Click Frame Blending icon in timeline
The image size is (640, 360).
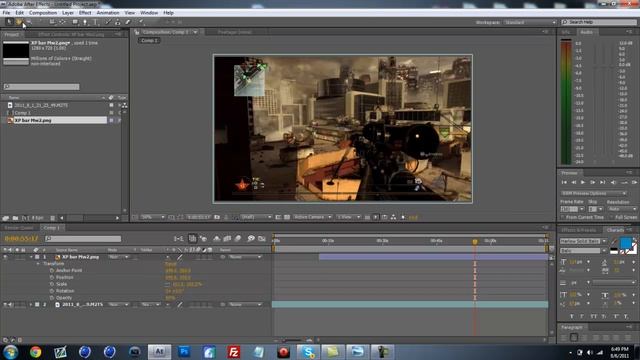227,238
